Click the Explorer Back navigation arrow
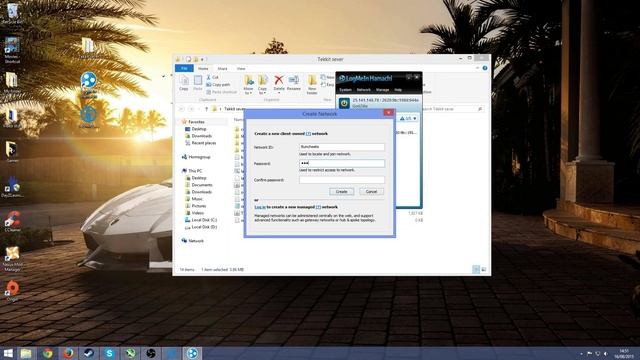640x360 pixels. [x=182, y=109]
